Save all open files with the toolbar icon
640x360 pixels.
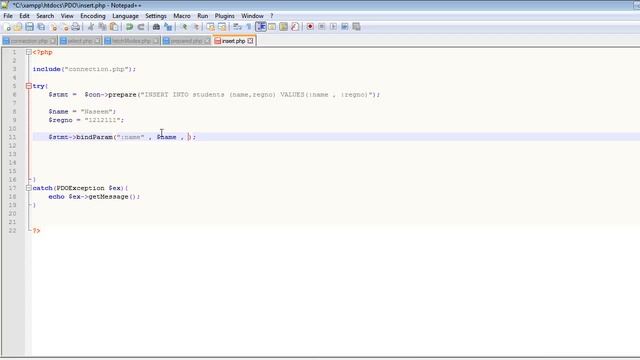41,27
